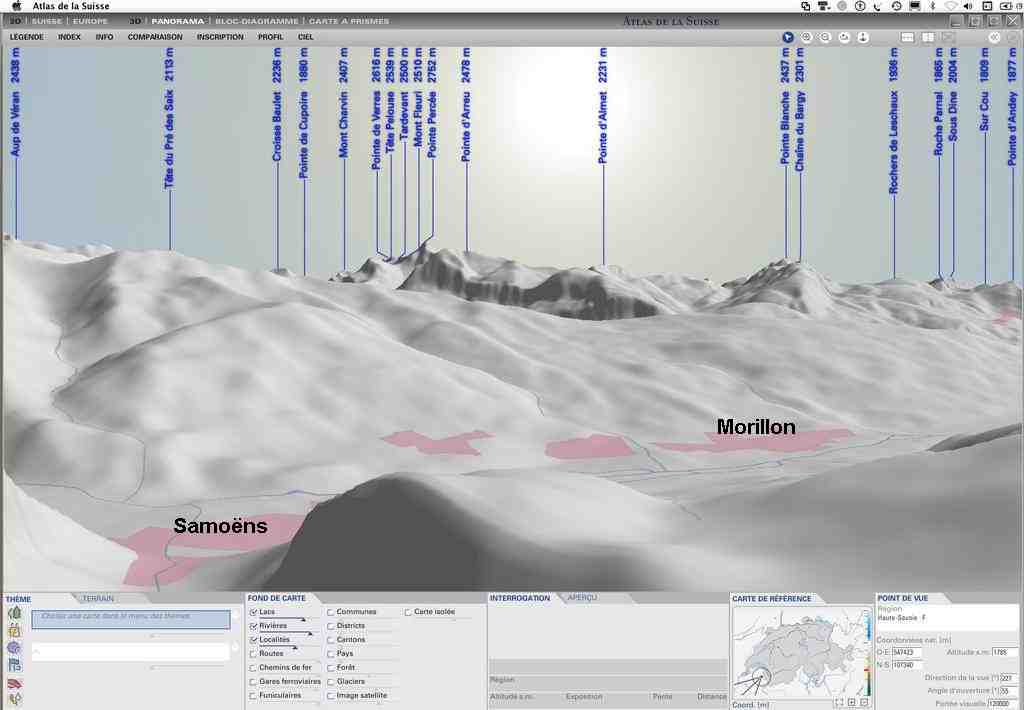
Task: Select the arrow pointer tool
Action: pos(788,37)
